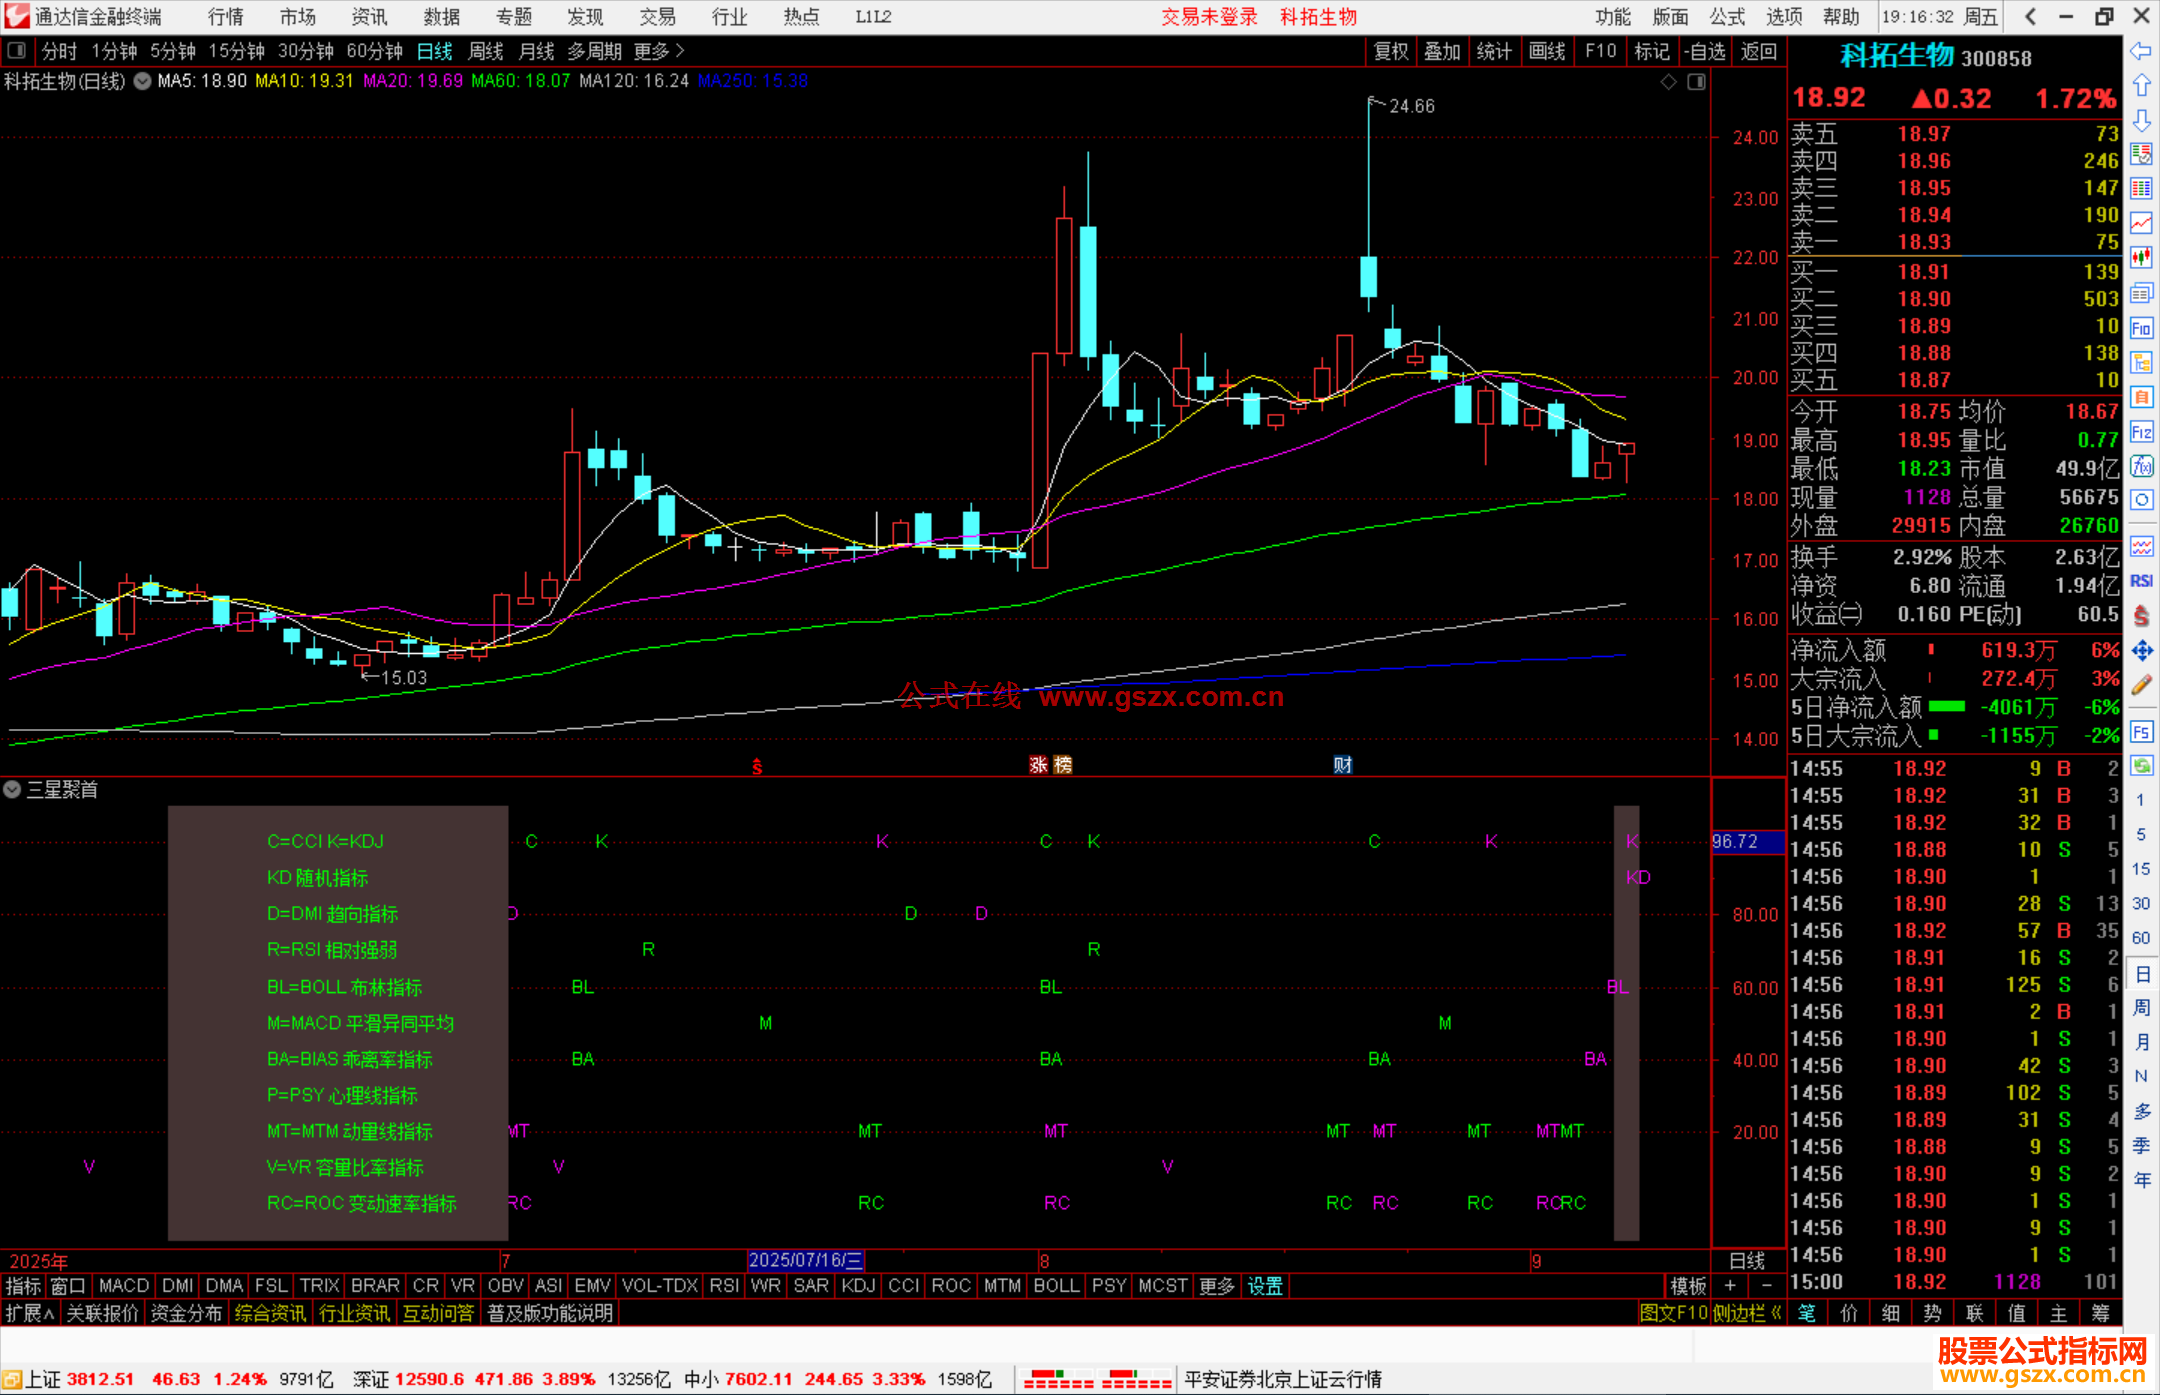Switch to 周线 weekly tab
Image resolution: width=2160 pixels, height=1395 pixels.
tap(486, 51)
